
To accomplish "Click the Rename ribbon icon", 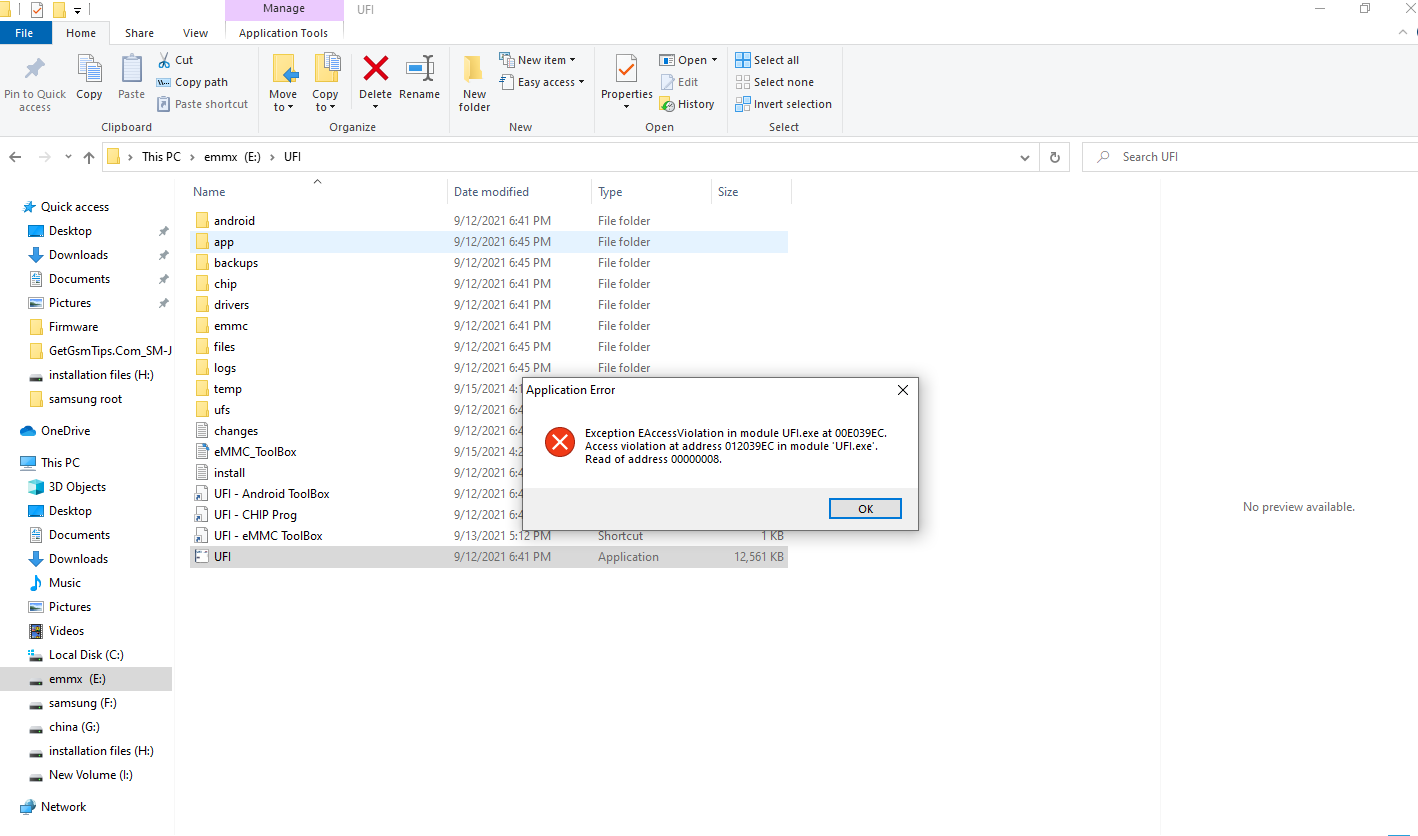I will (419, 69).
